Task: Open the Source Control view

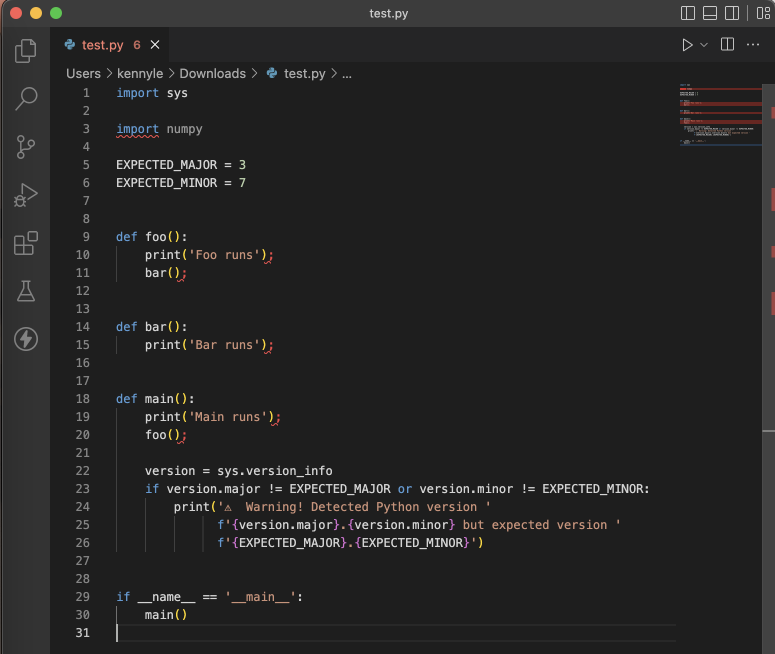Action: [x=26, y=147]
